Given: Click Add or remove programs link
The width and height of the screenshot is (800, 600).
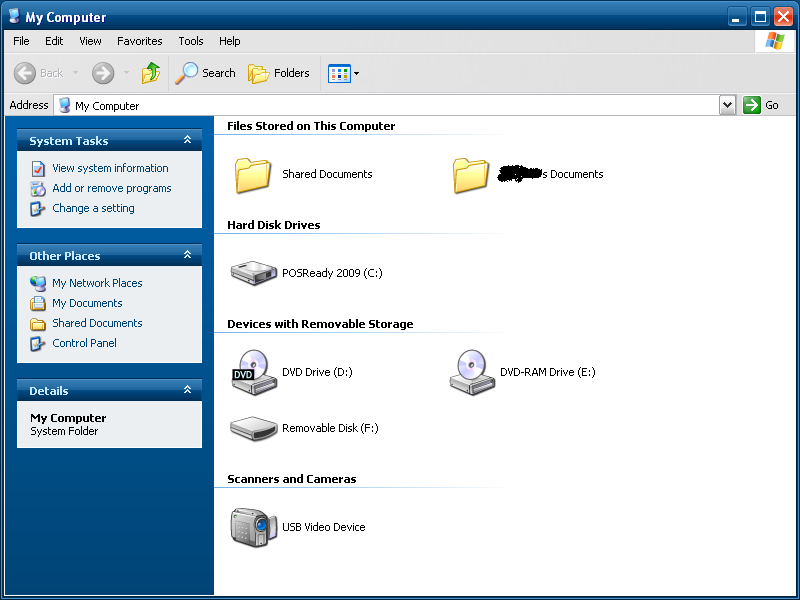Looking at the screenshot, I should coord(111,188).
